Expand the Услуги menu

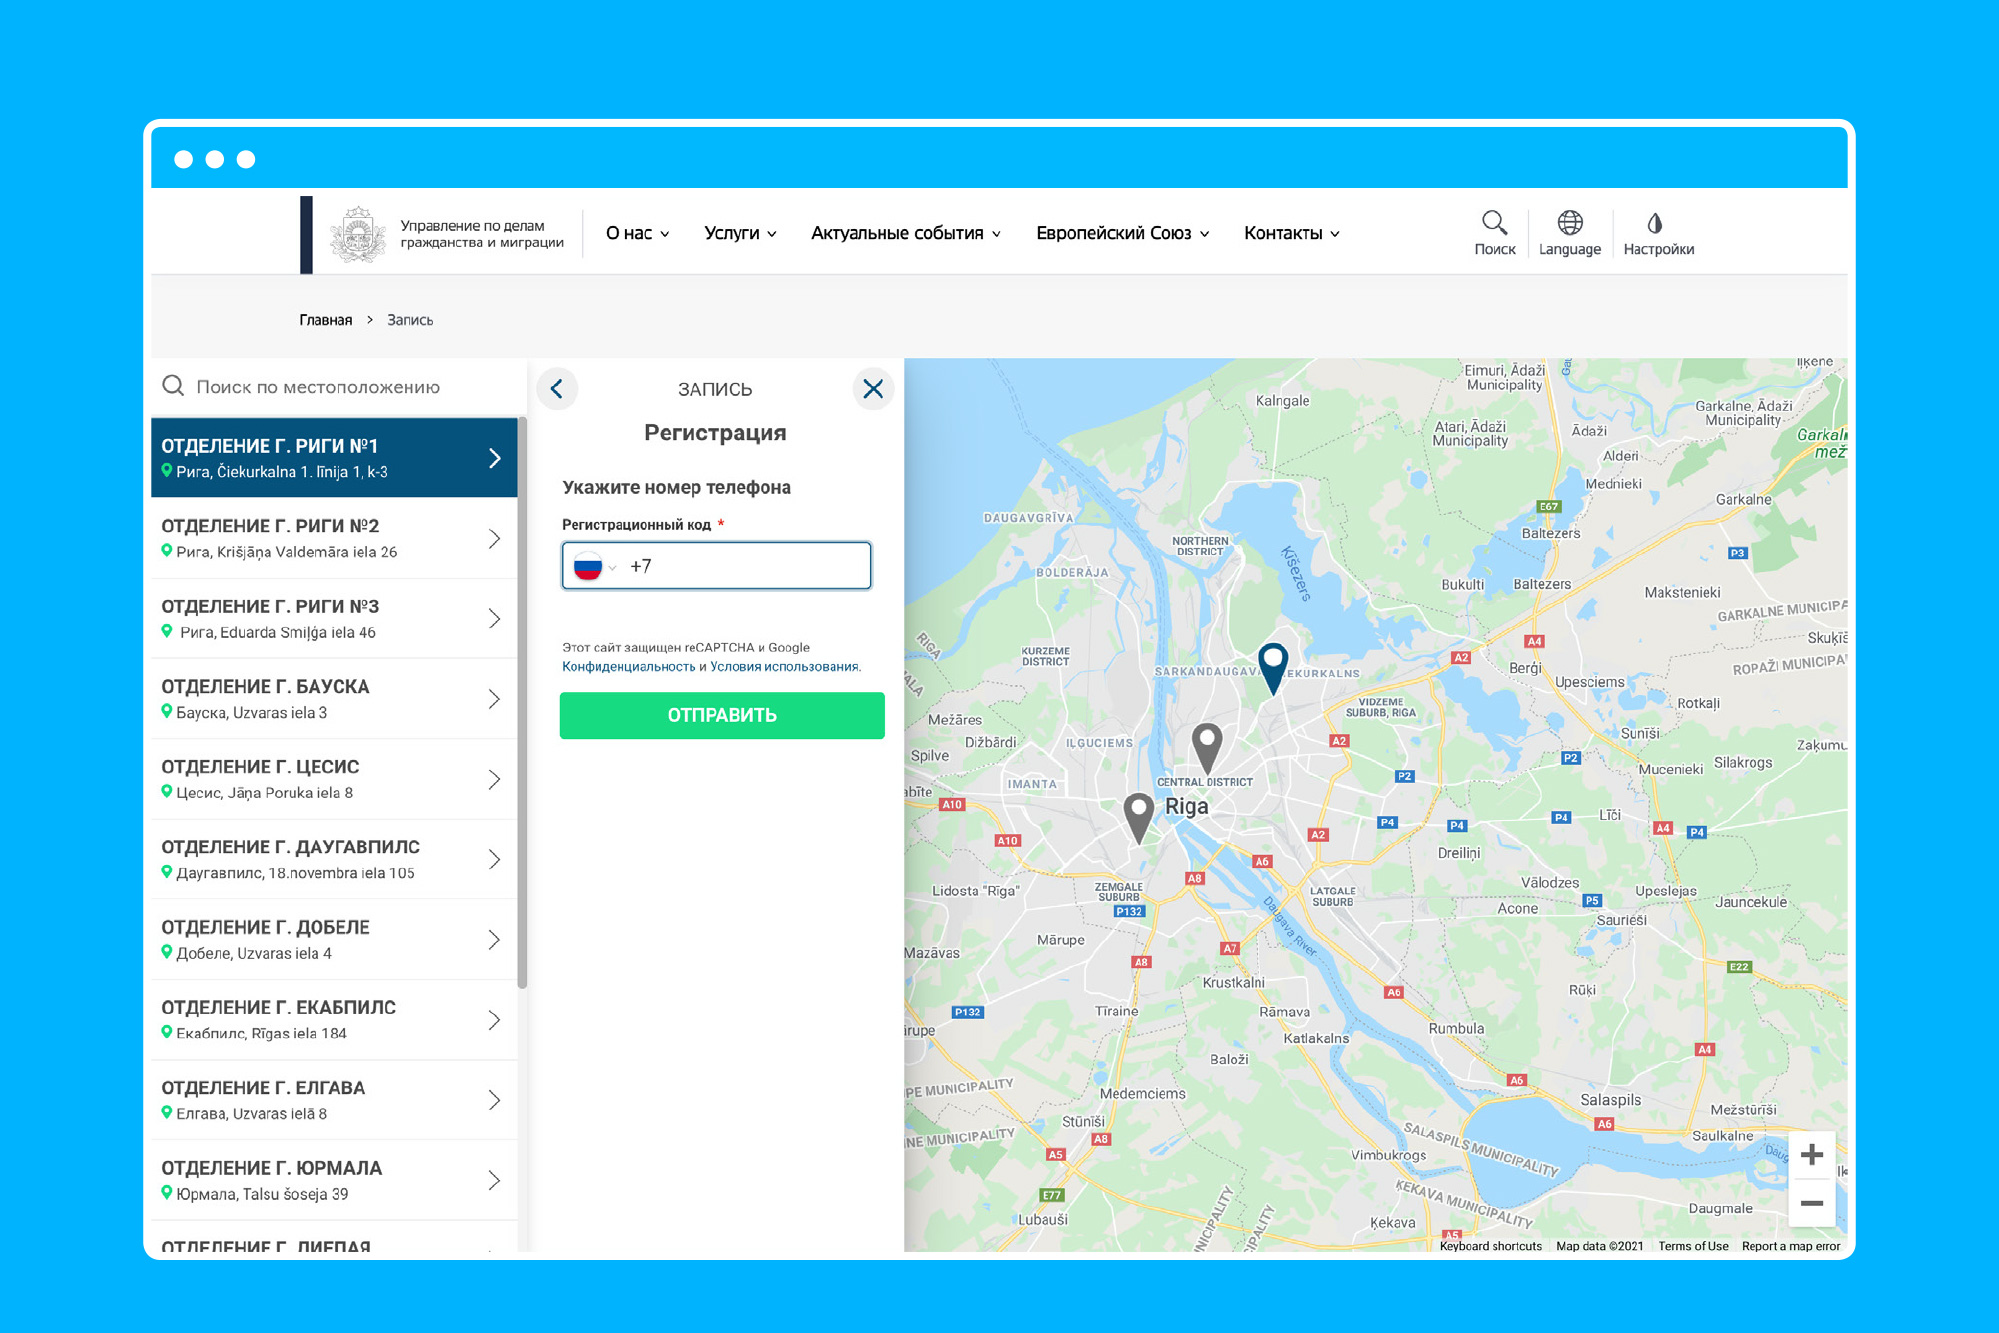coord(740,233)
